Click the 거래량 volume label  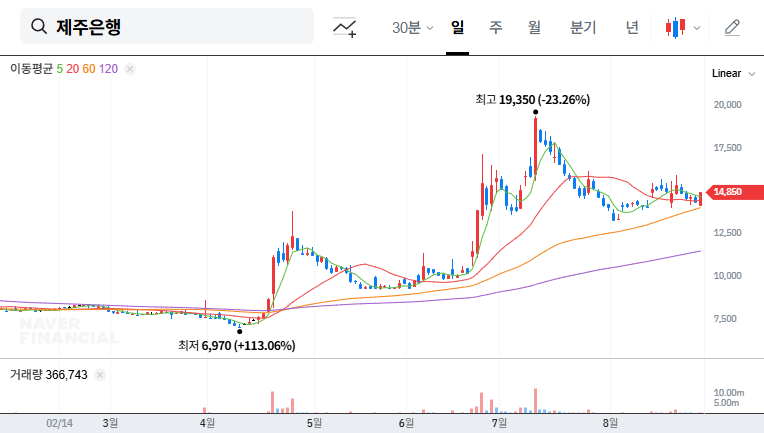pos(27,374)
